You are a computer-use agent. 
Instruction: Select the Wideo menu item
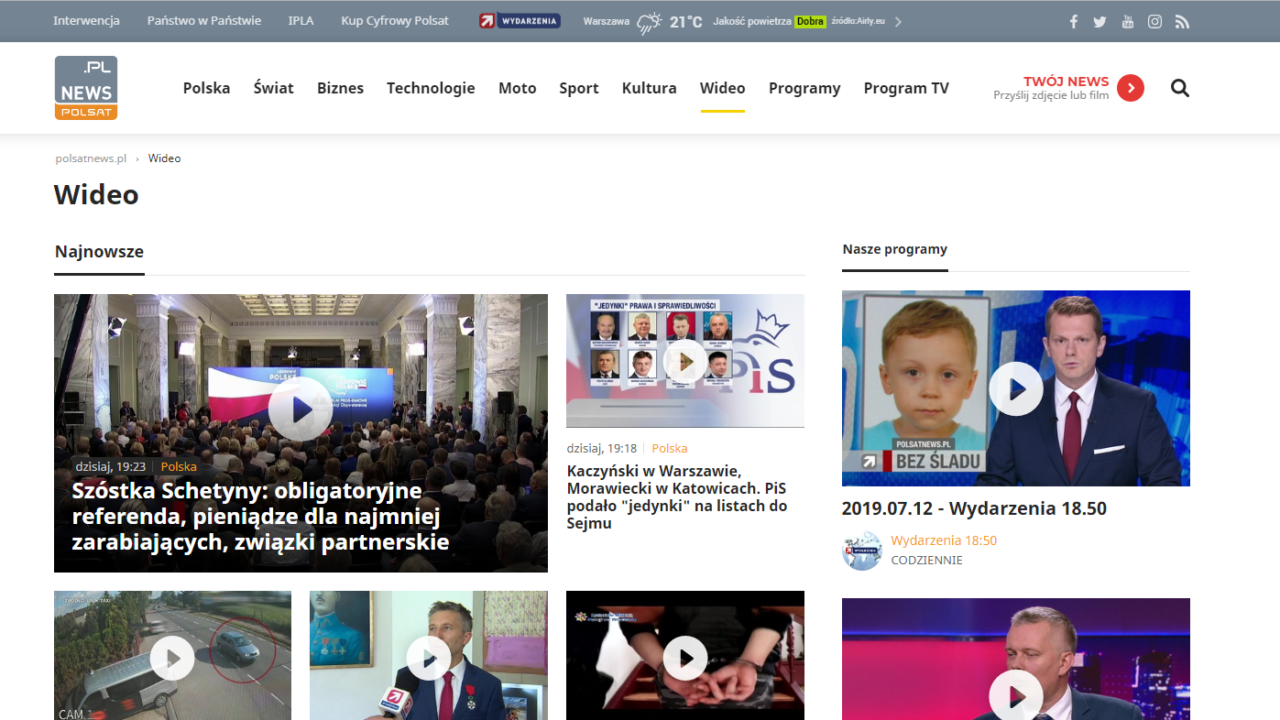click(x=722, y=88)
